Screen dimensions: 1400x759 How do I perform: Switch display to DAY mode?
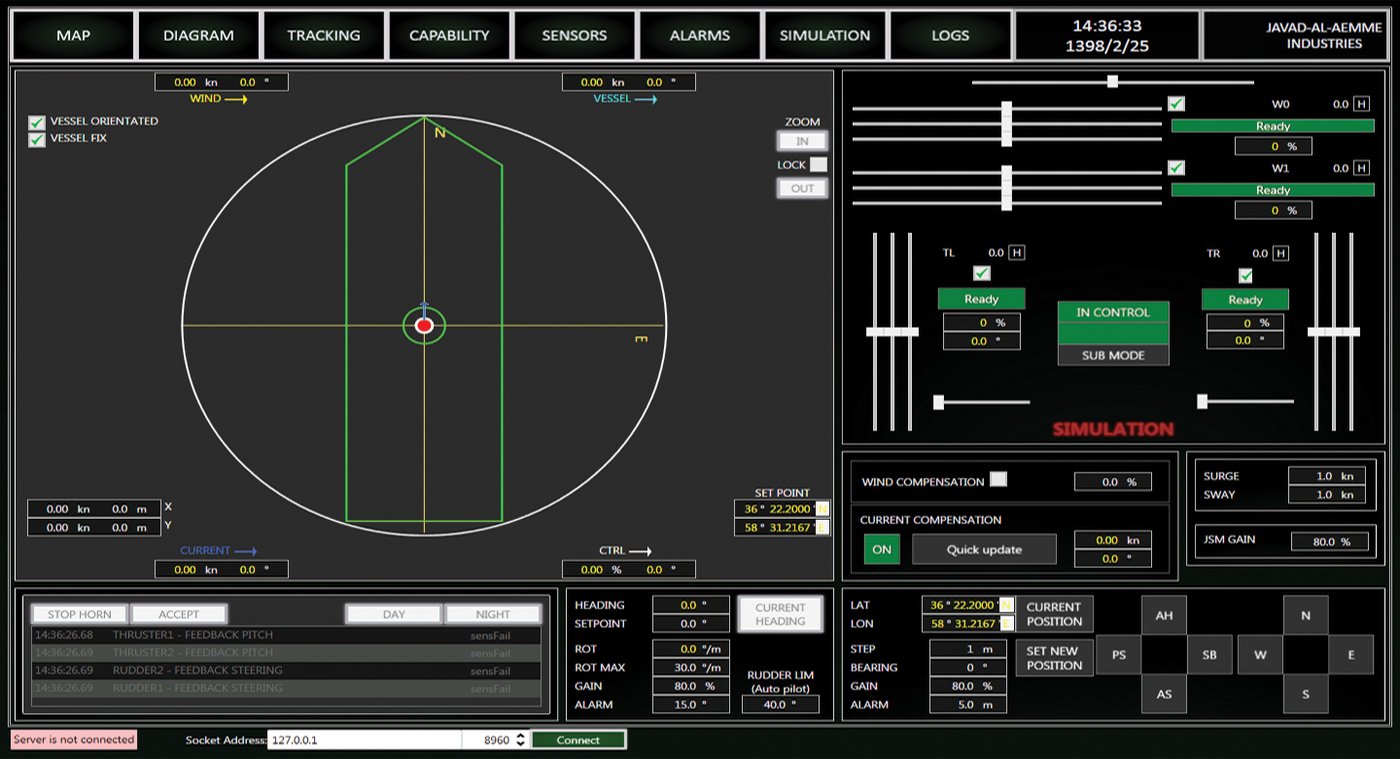[394, 614]
